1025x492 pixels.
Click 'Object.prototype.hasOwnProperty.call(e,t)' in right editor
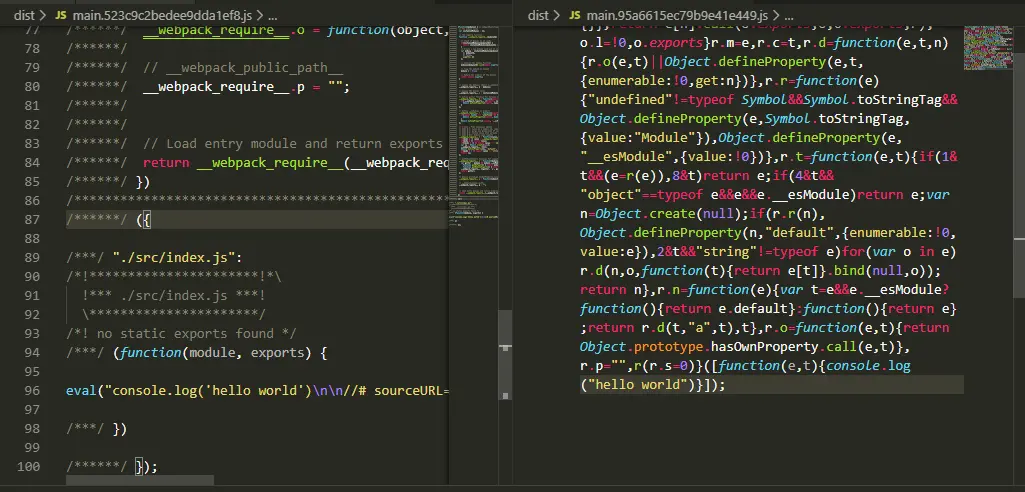pos(739,346)
